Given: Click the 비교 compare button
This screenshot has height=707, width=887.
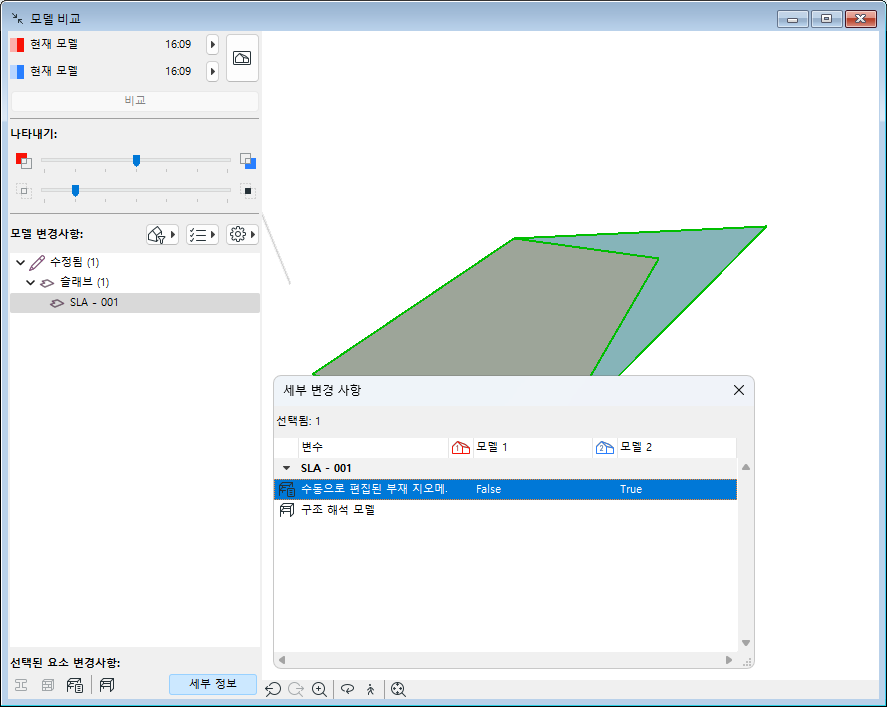Looking at the screenshot, I should pos(135,101).
